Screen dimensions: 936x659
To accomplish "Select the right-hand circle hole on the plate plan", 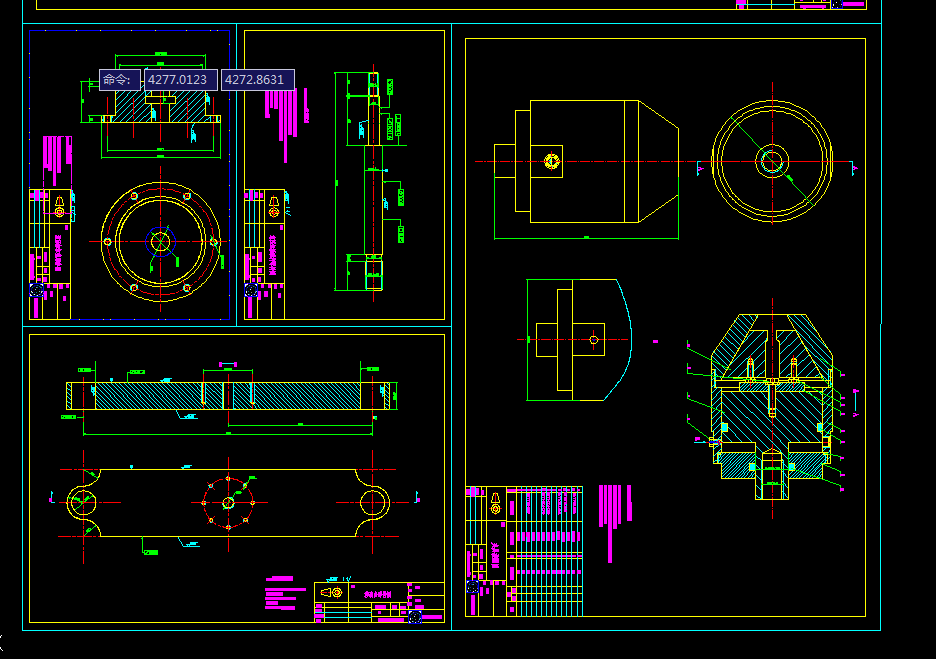I will click(x=374, y=503).
